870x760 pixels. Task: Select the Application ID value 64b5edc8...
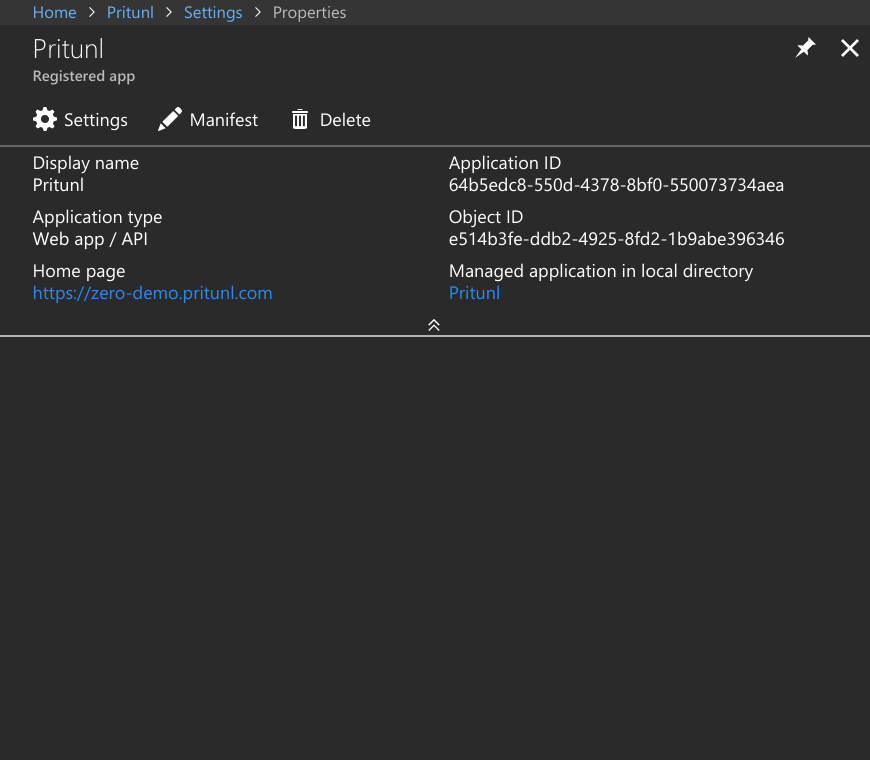coord(616,185)
